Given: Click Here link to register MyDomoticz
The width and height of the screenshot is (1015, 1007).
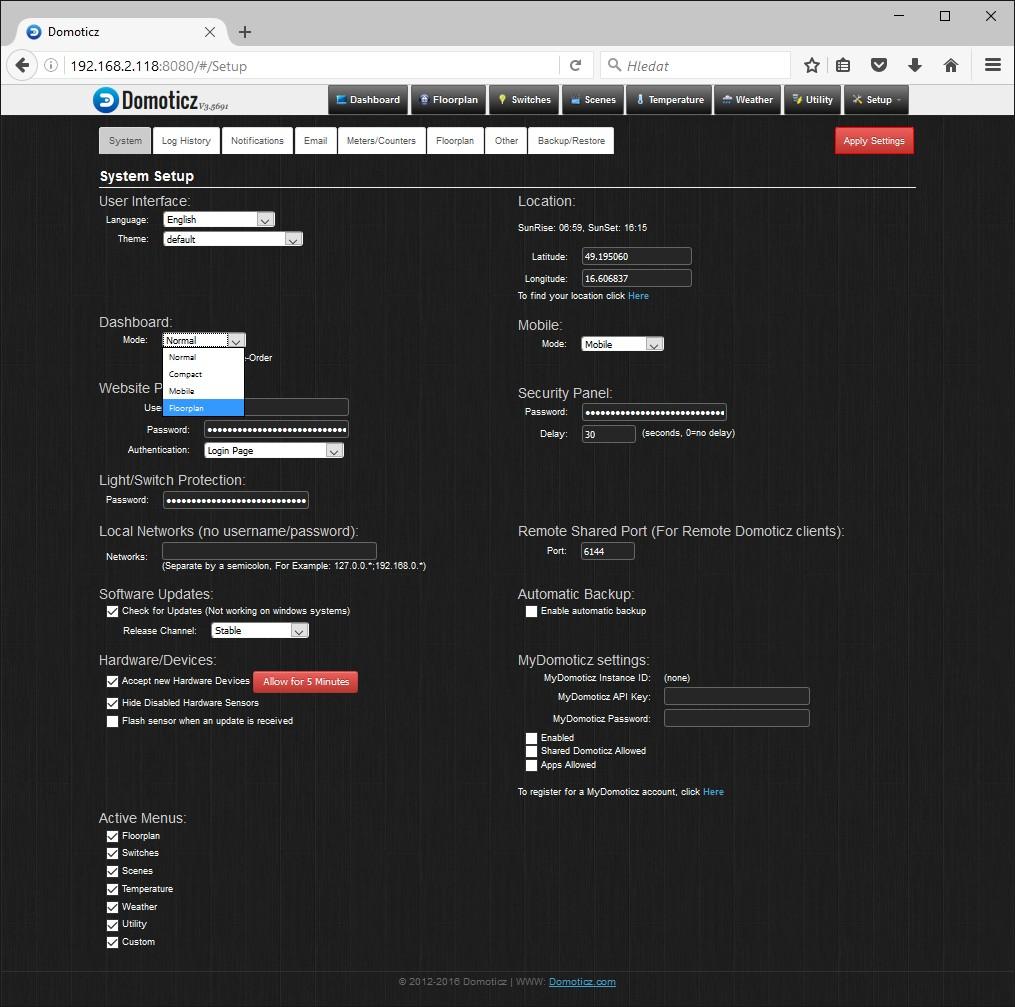Looking at the screenshot, I should point(713,791).
